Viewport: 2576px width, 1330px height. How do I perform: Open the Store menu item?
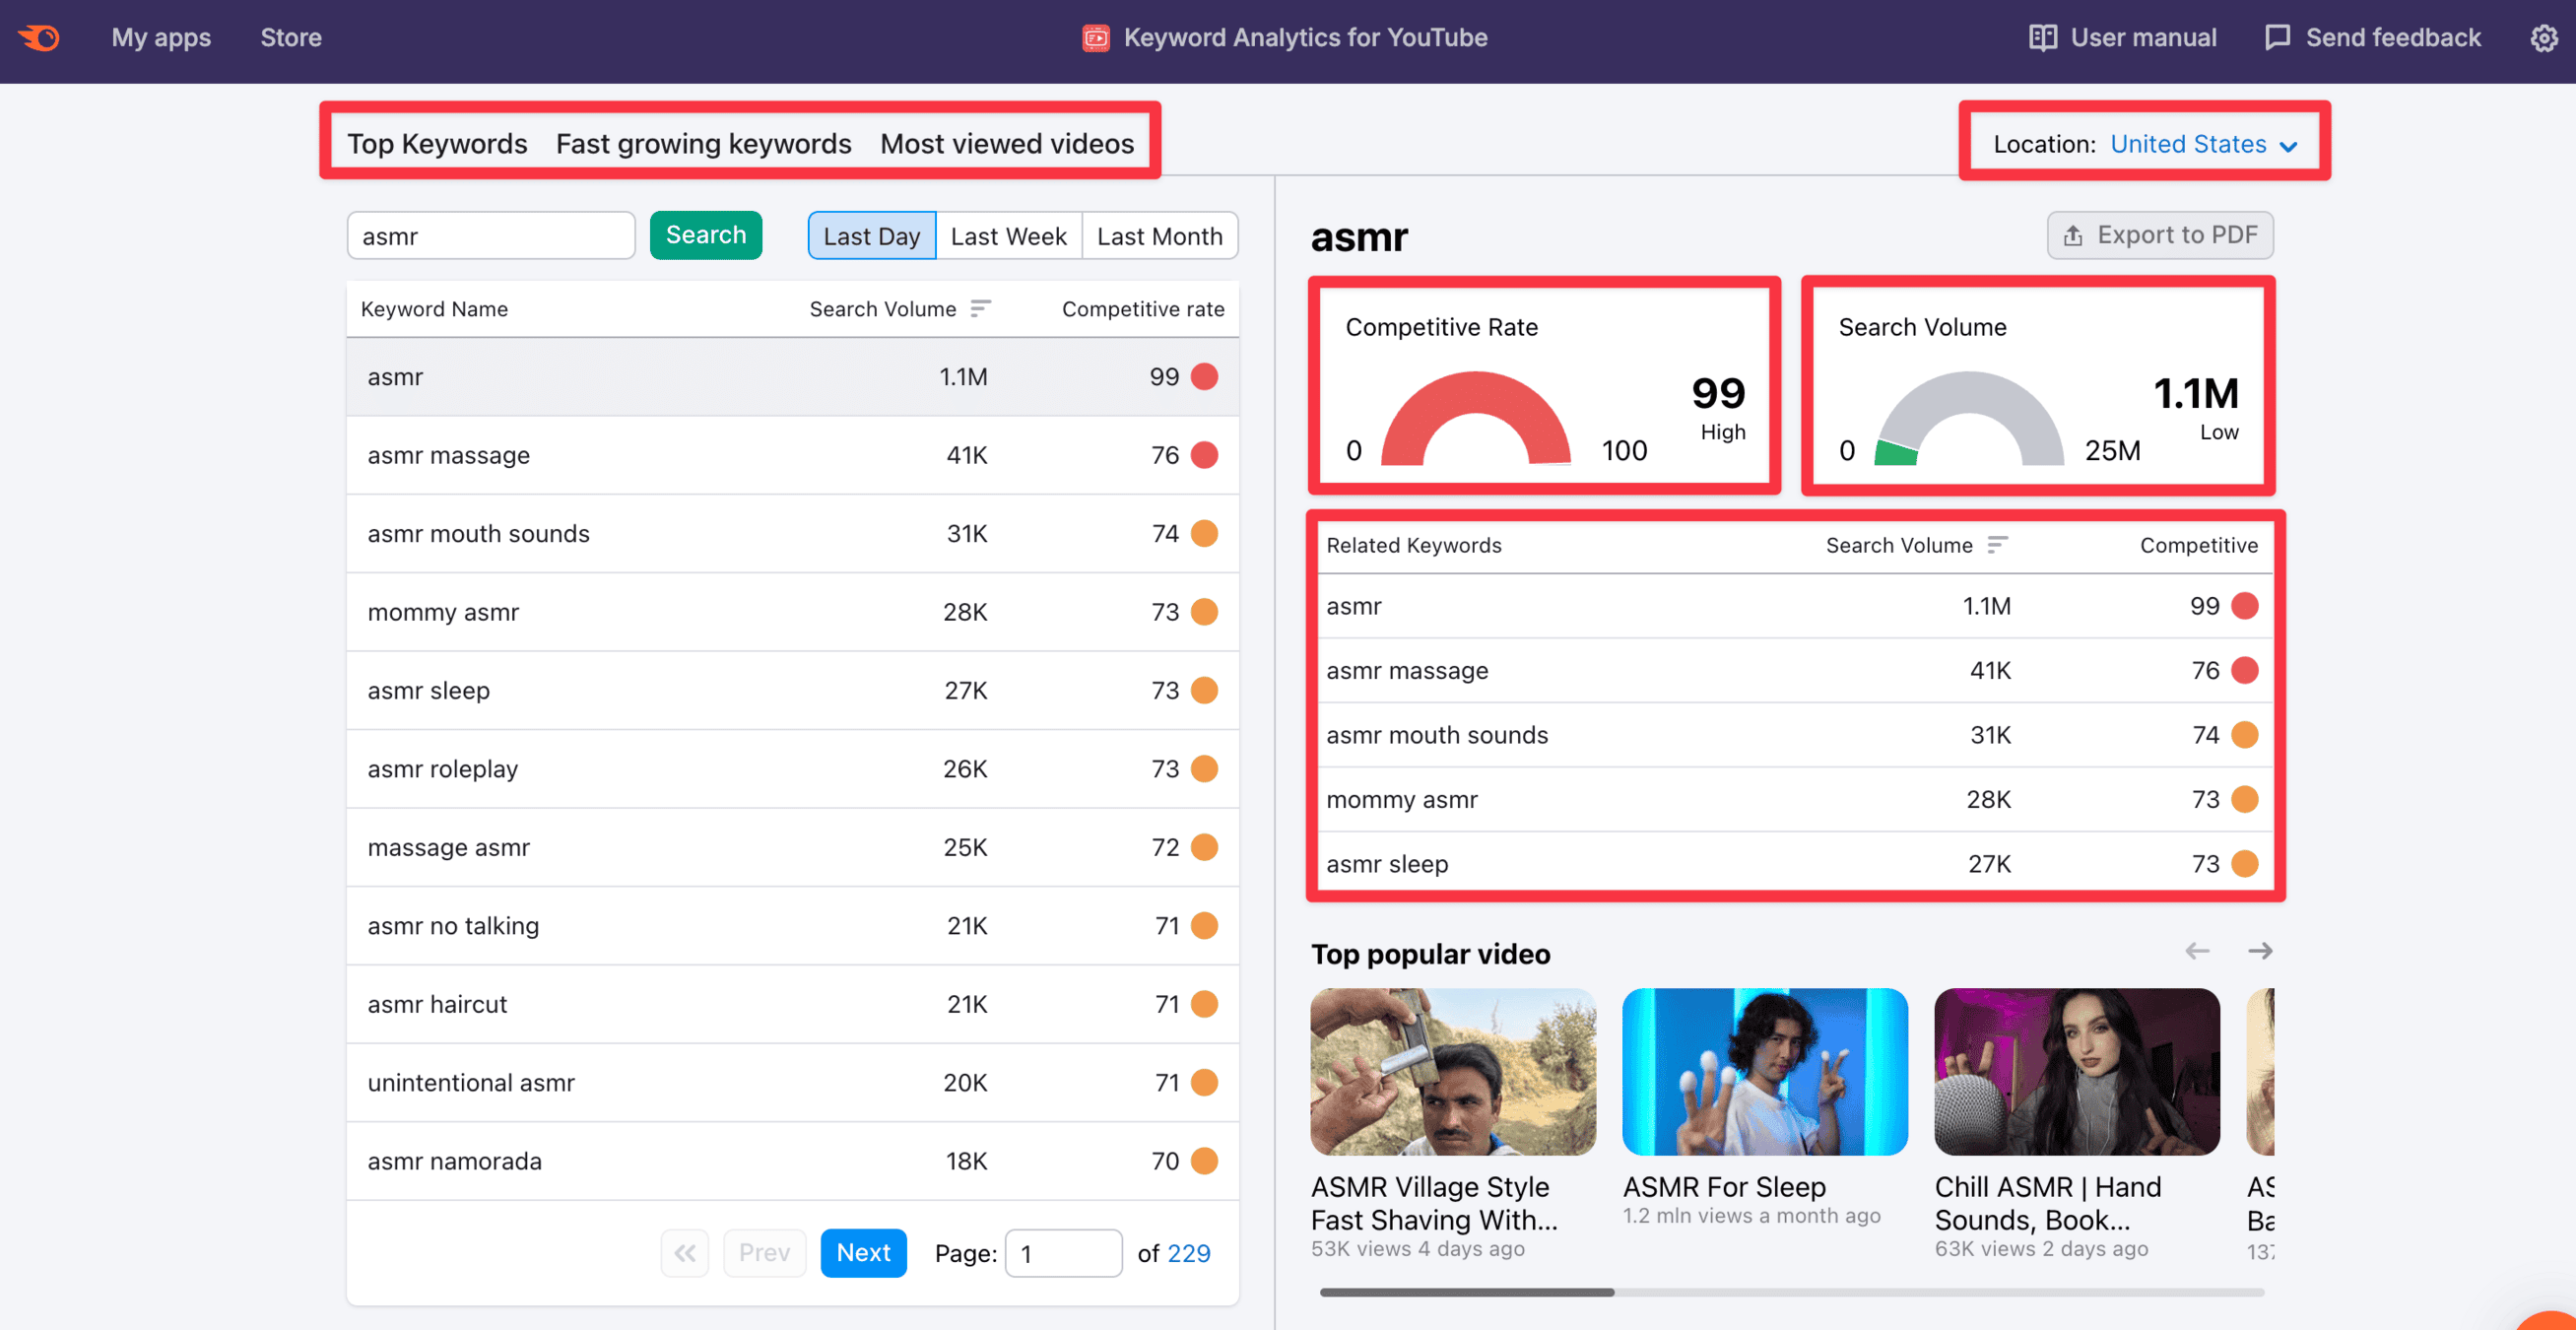pos(291,38)
